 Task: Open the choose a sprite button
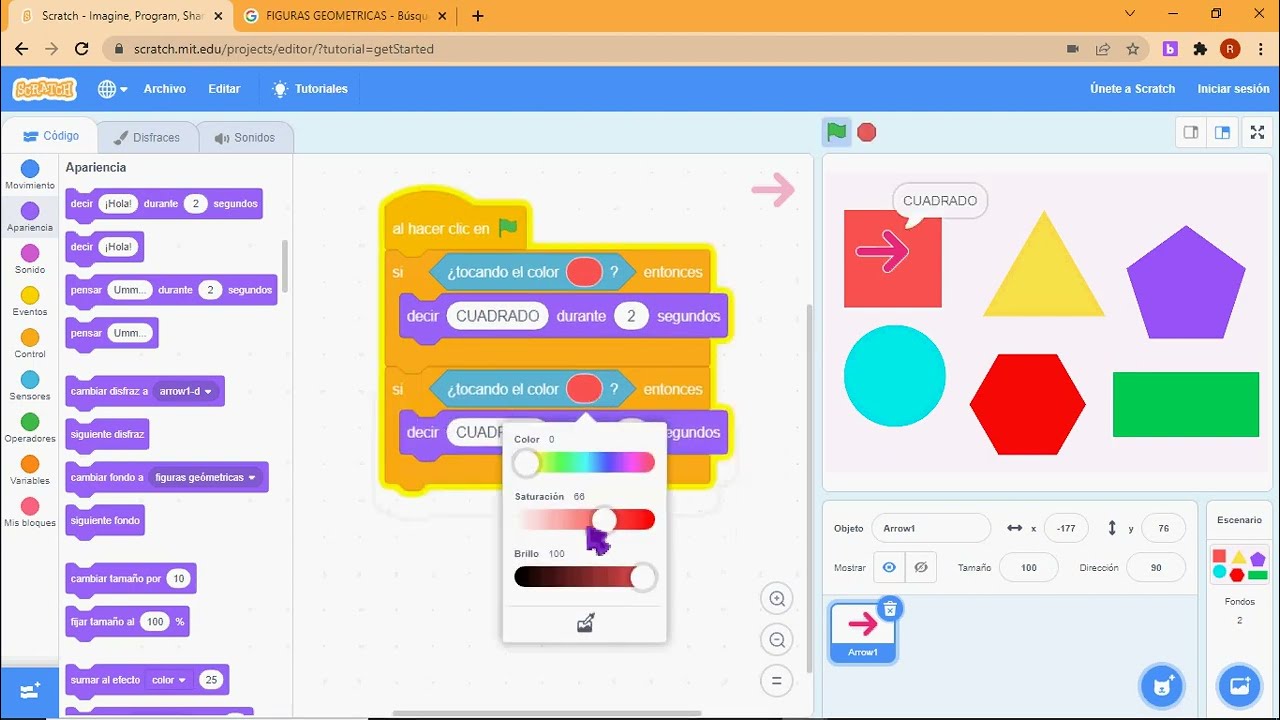[x=1162, y=686]
